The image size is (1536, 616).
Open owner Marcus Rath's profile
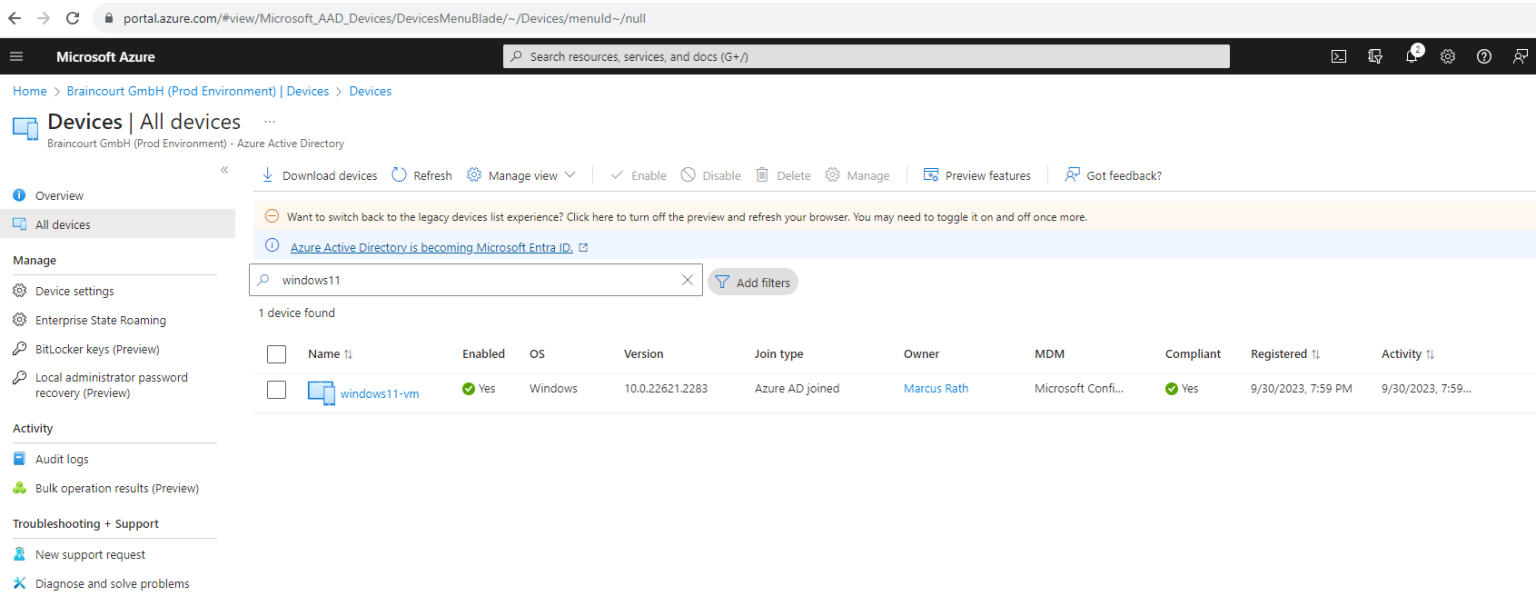(x=935, y=389)
